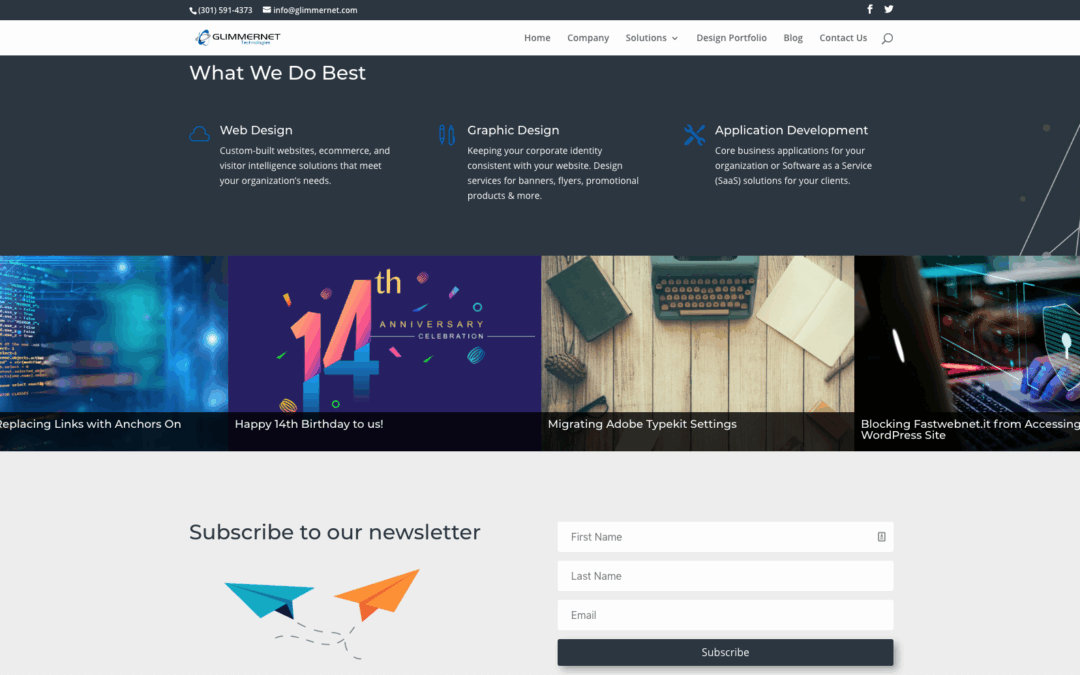Focus the Last Name input field
This screenshot has height=675, width=1080.
[x=725, y=576]
